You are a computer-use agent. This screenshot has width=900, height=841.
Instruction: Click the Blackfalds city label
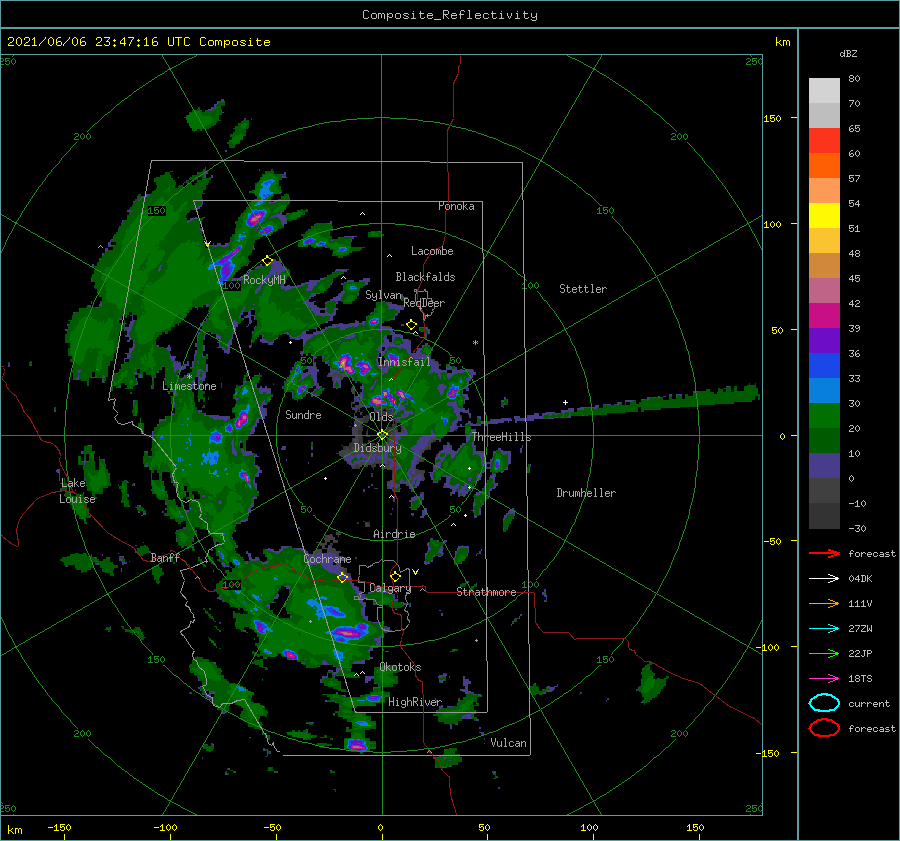(x=425, y=277)
